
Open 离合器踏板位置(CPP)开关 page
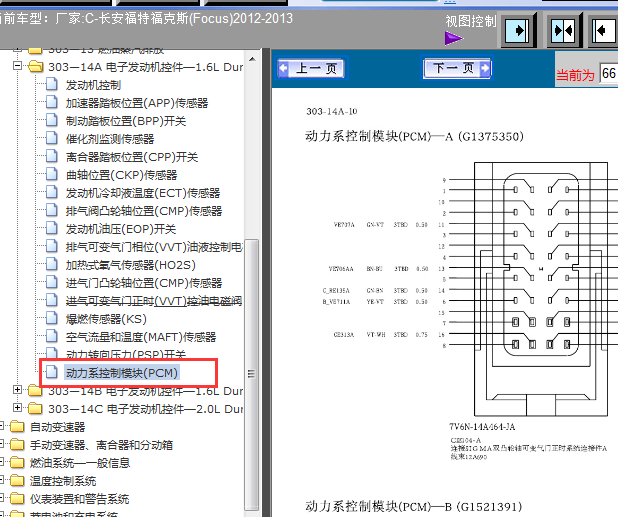132,157
